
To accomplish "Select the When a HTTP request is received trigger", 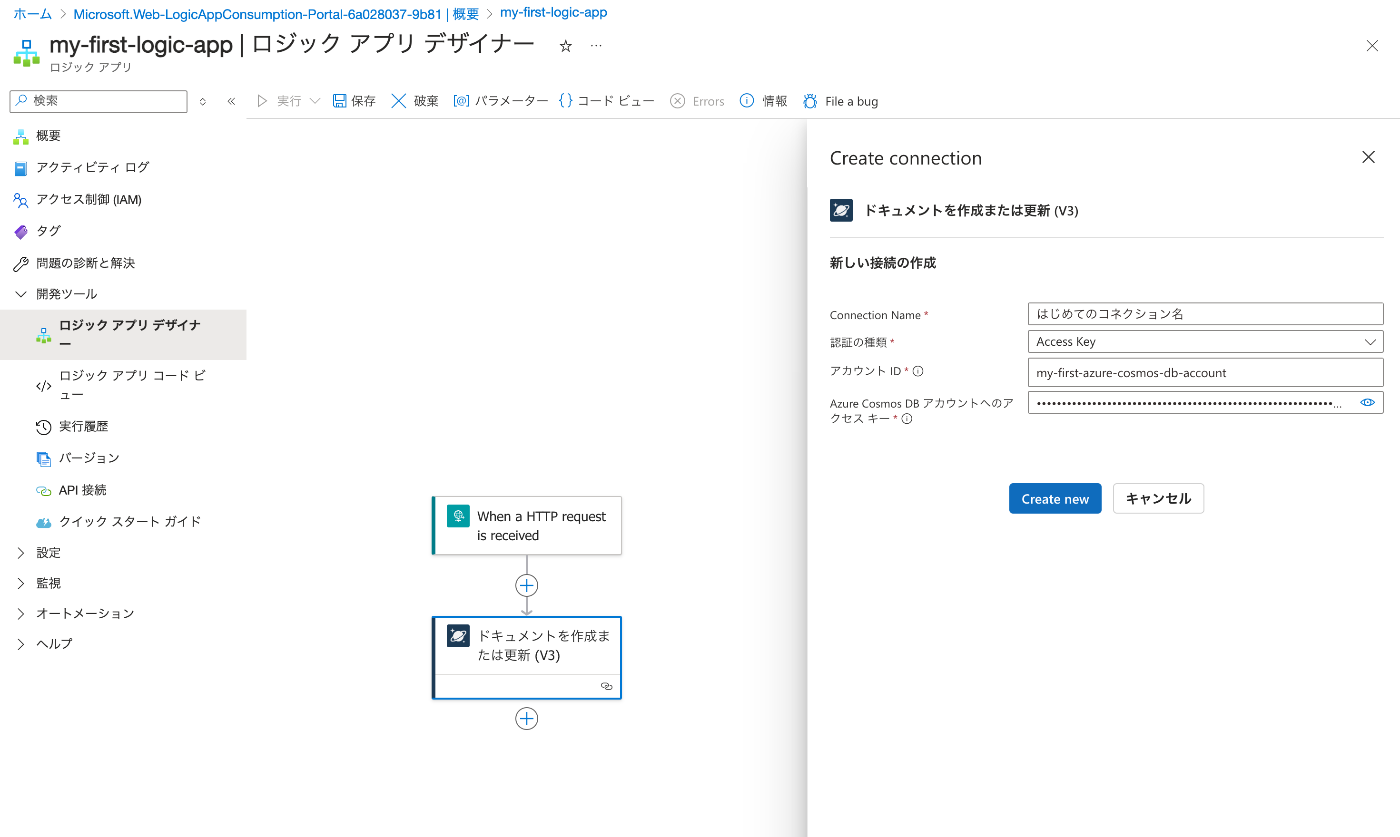I will click(x=527, y=525).
